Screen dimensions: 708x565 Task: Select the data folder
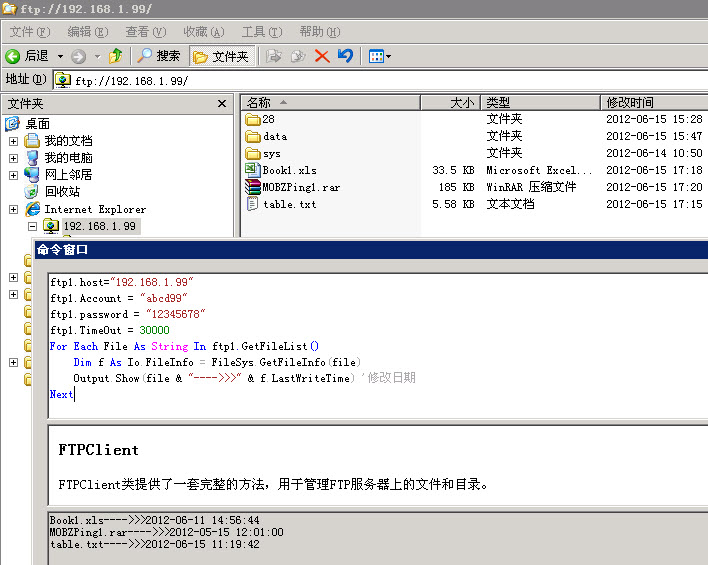[266, 136]
